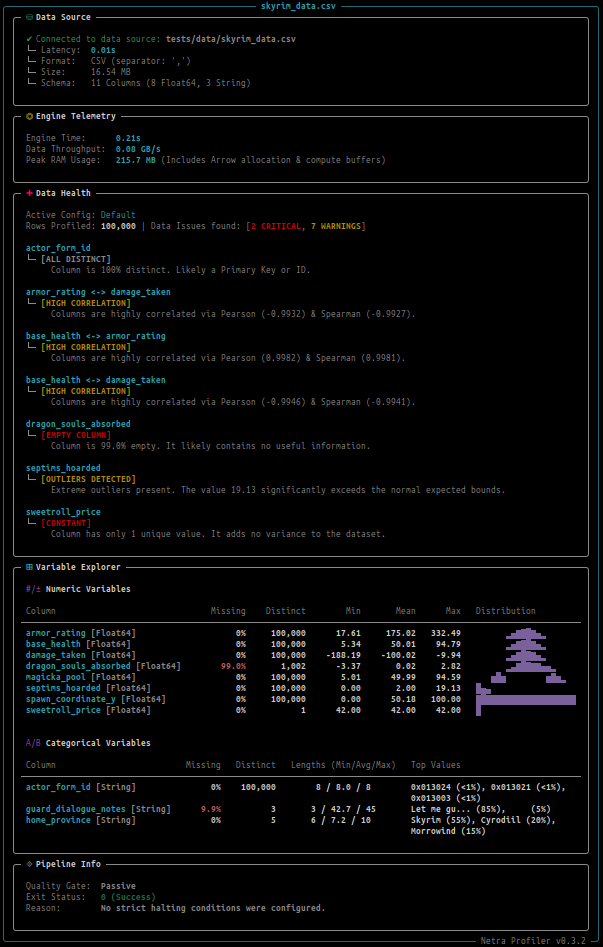The width and height of the screenshot is (603, 947).
Task: Click the Active Config Default value
Action: click(118, 215)
